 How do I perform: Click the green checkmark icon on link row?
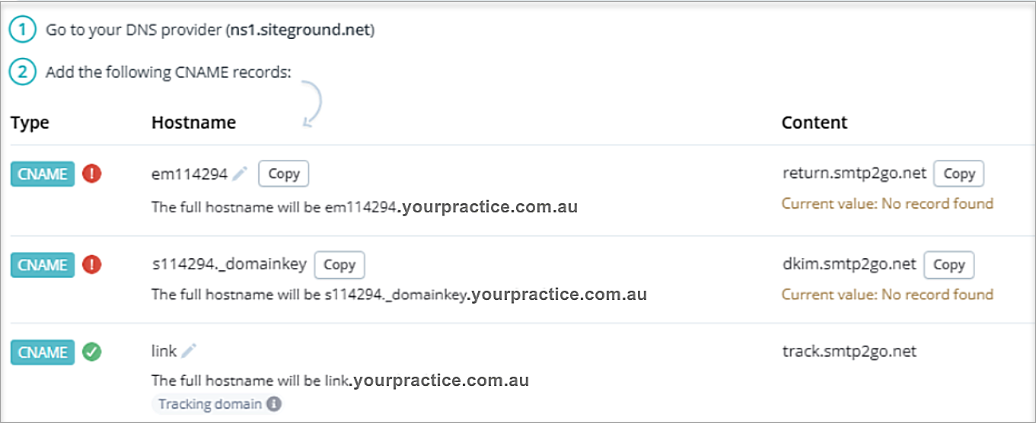[93, 352]
